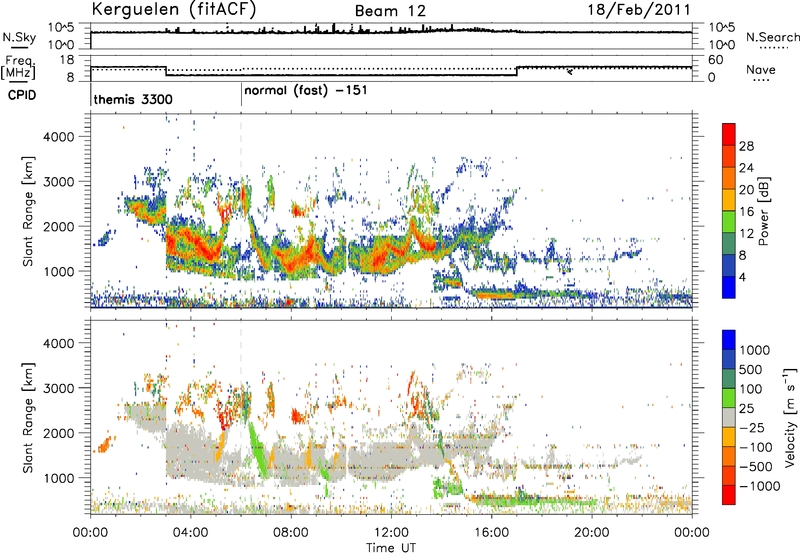The width and height of the screenshot is (800, 554).
Task: Click the 'Power [dB]' colorbar label
Action: (x=763, y=211)
